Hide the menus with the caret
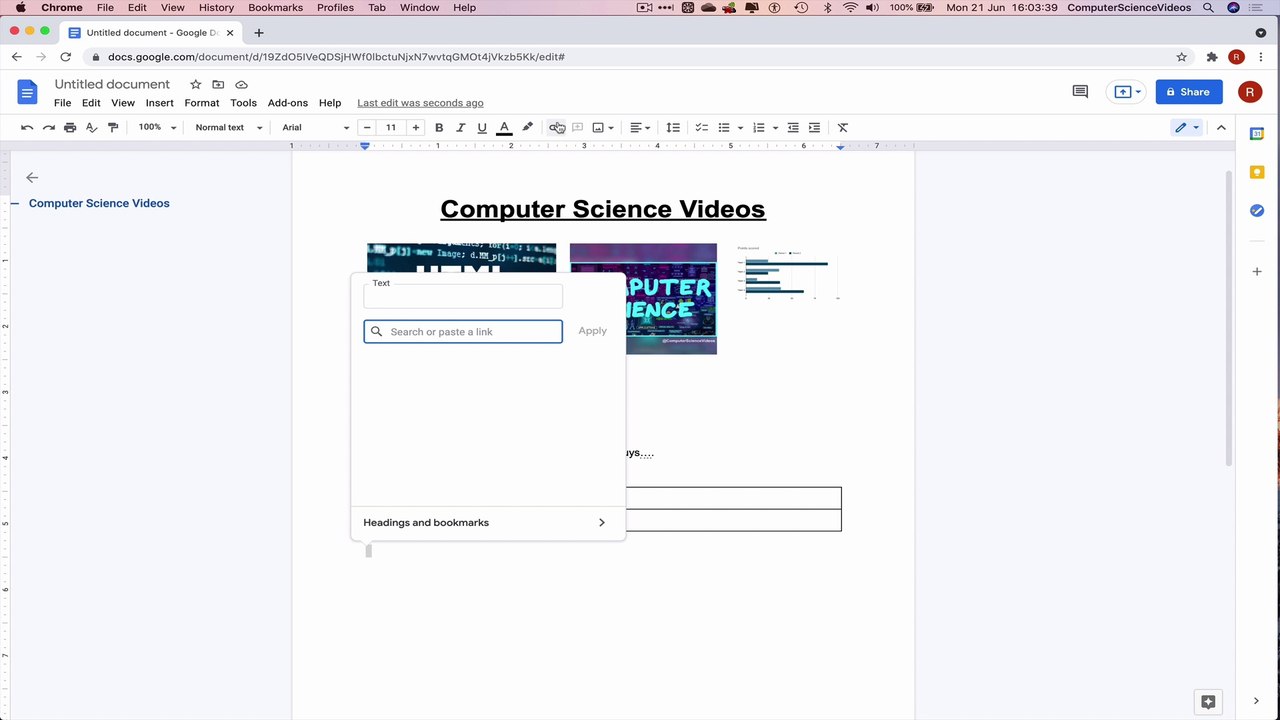This screenshot has width=1280, height=720. click(1221, 127)
